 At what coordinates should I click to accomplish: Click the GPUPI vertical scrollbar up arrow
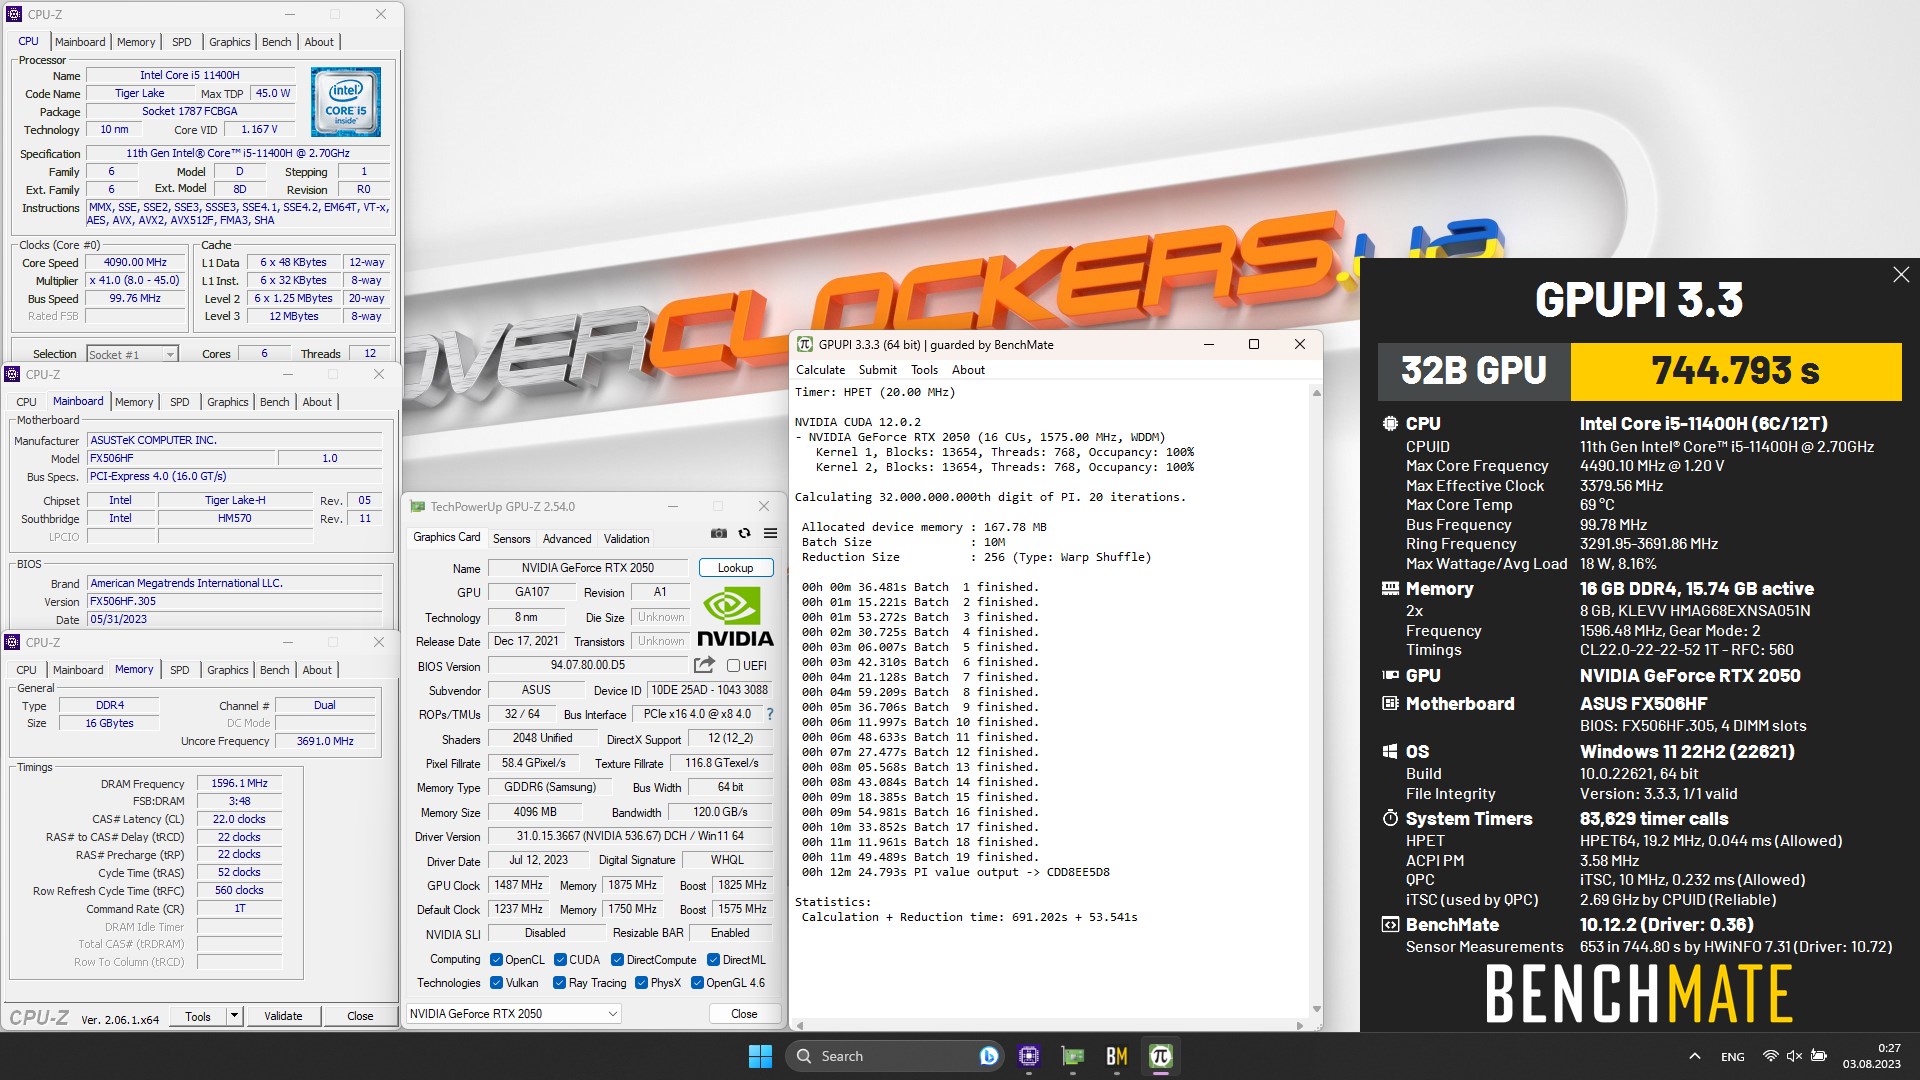(x=1316, y=393)
